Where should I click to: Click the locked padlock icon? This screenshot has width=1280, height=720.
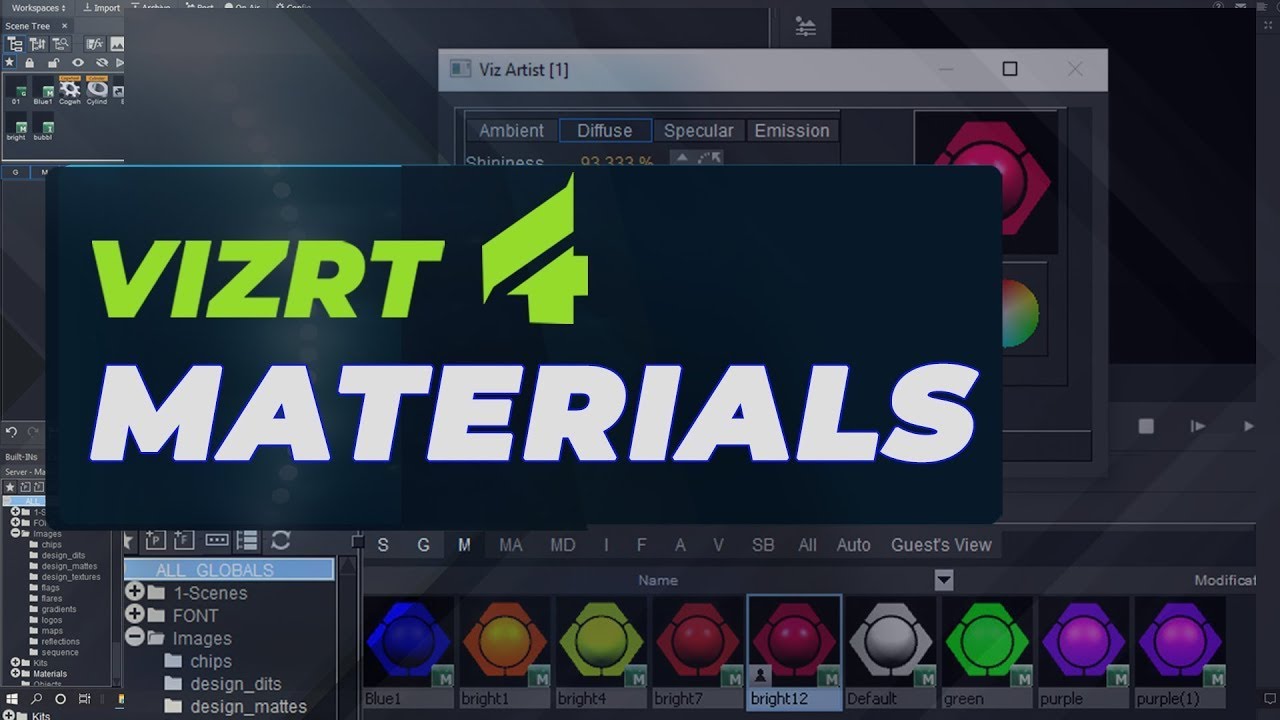click(x=30, y=63)
